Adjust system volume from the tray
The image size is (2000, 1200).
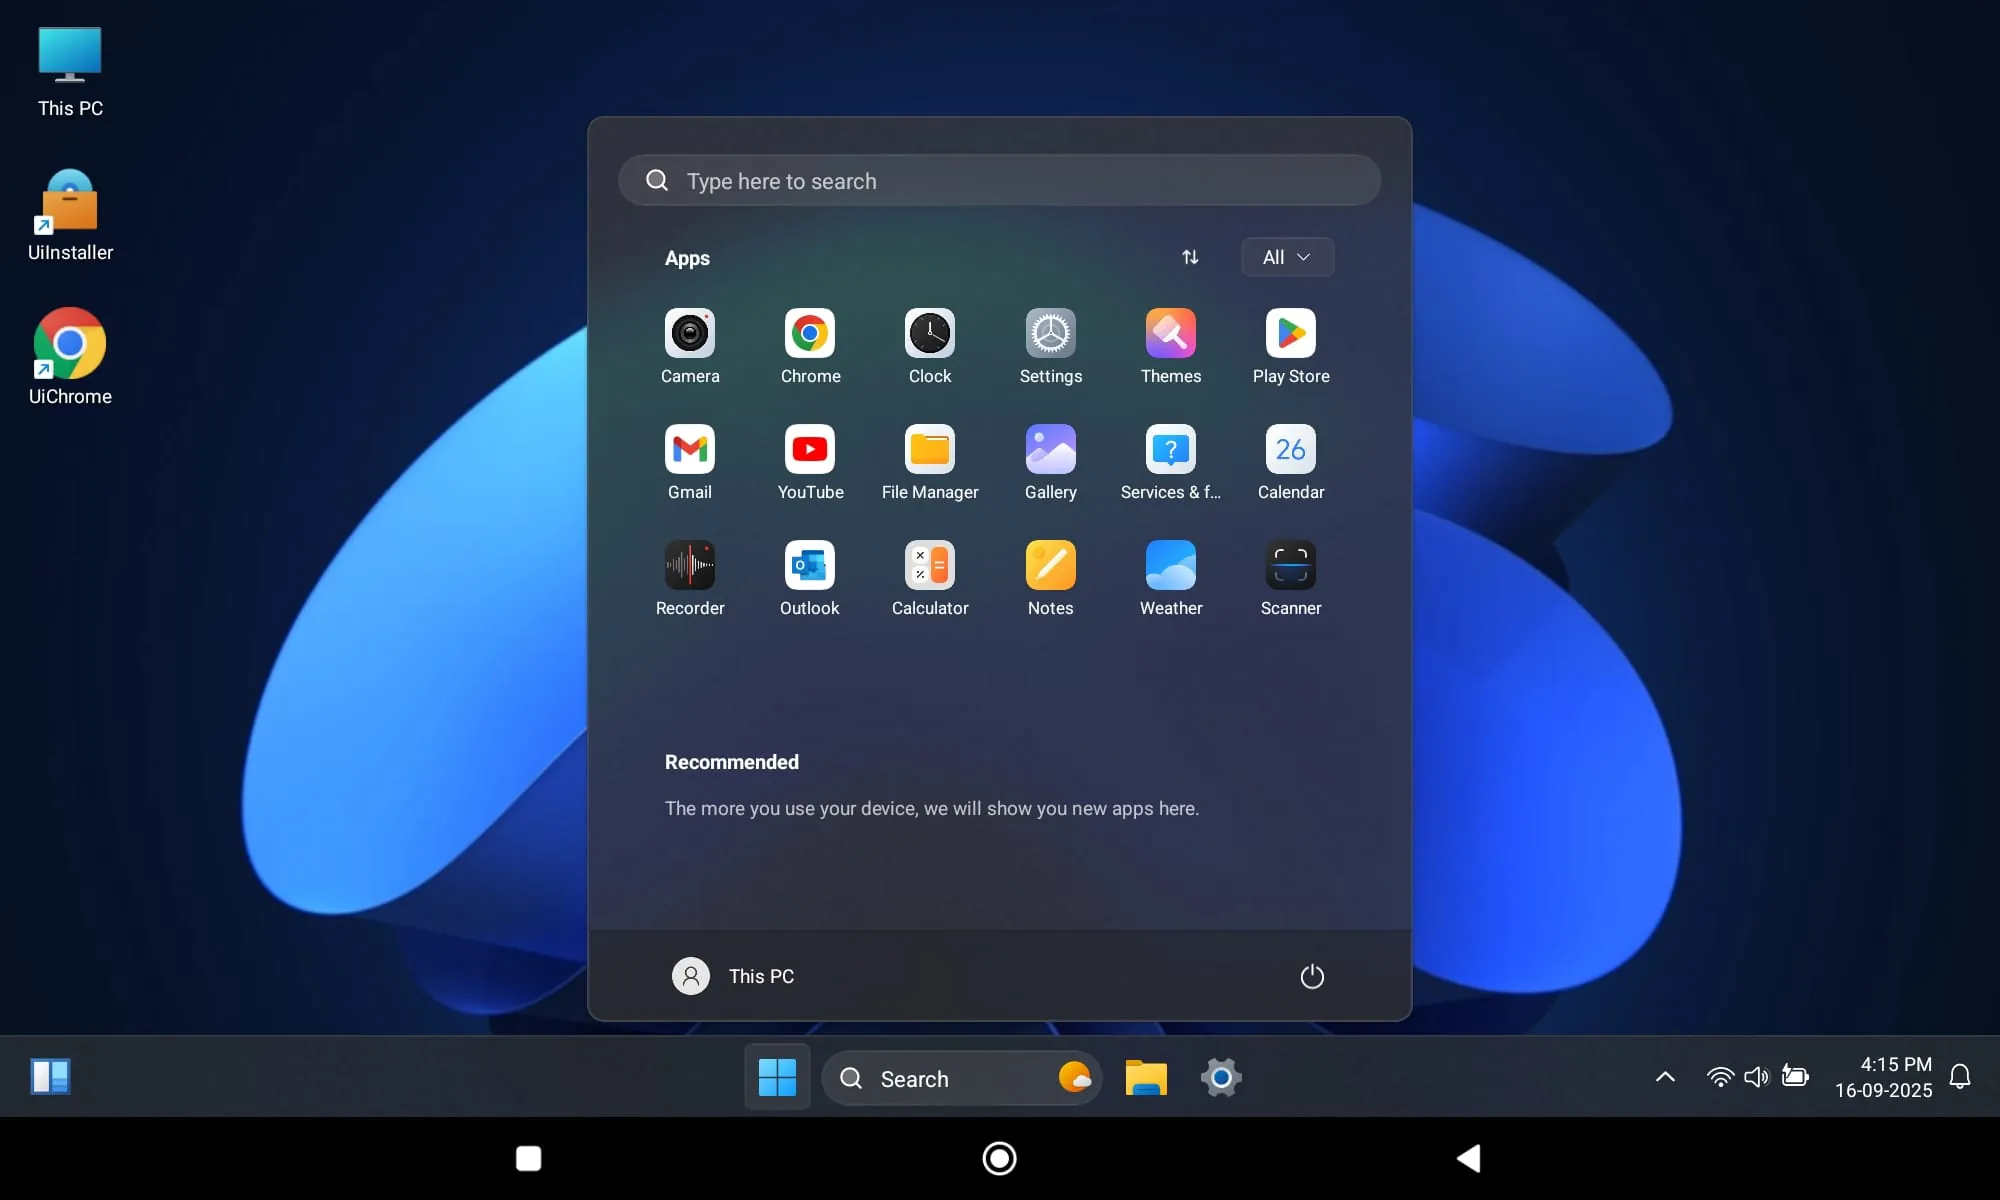point(1757,1077)
